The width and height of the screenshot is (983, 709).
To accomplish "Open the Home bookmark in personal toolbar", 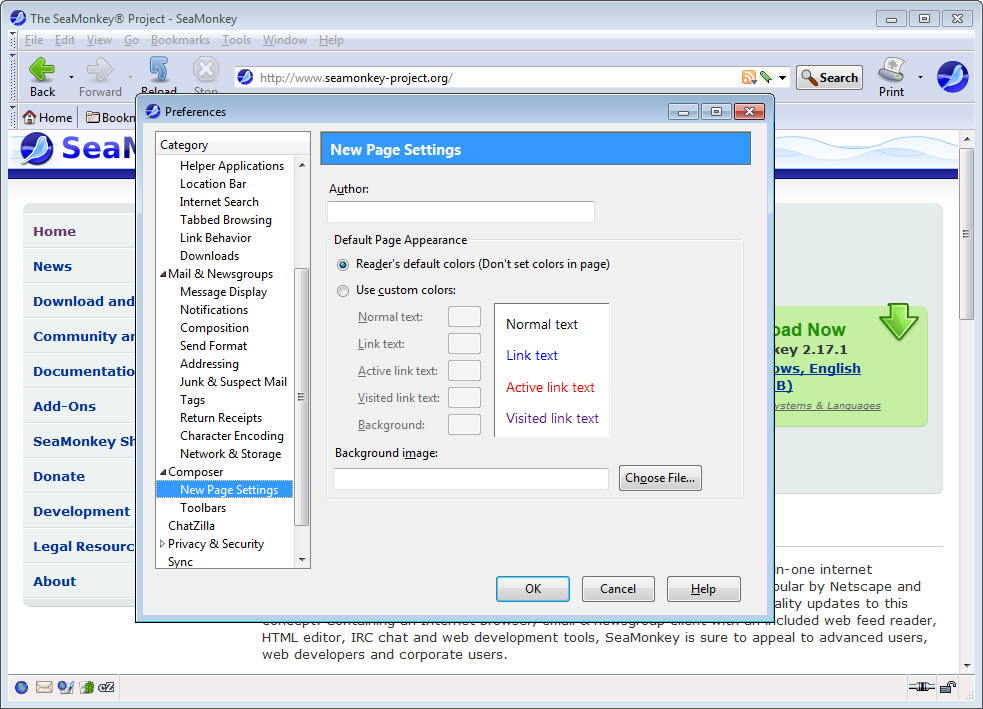I will [x=48, y=117].
